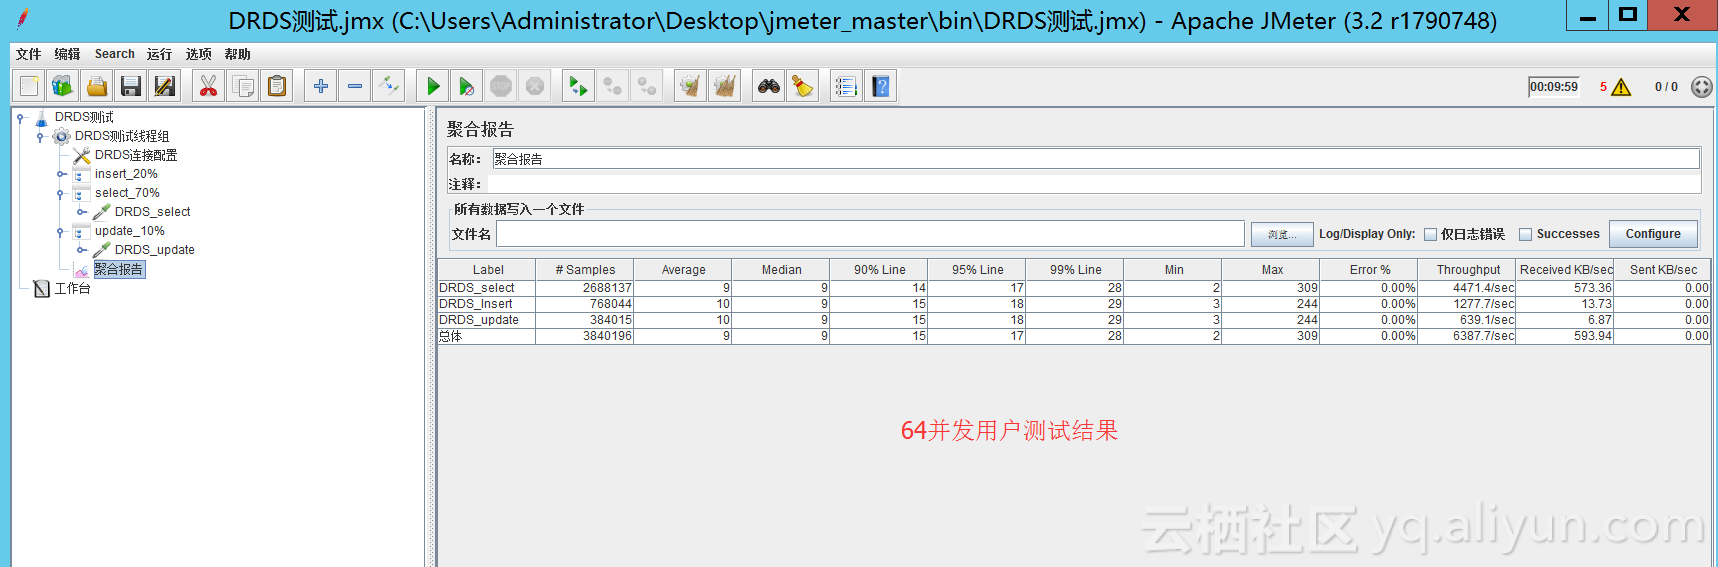Collapse all nodes with blue minus icon
Screen dimensions: 1718x567
pos(355,86)
